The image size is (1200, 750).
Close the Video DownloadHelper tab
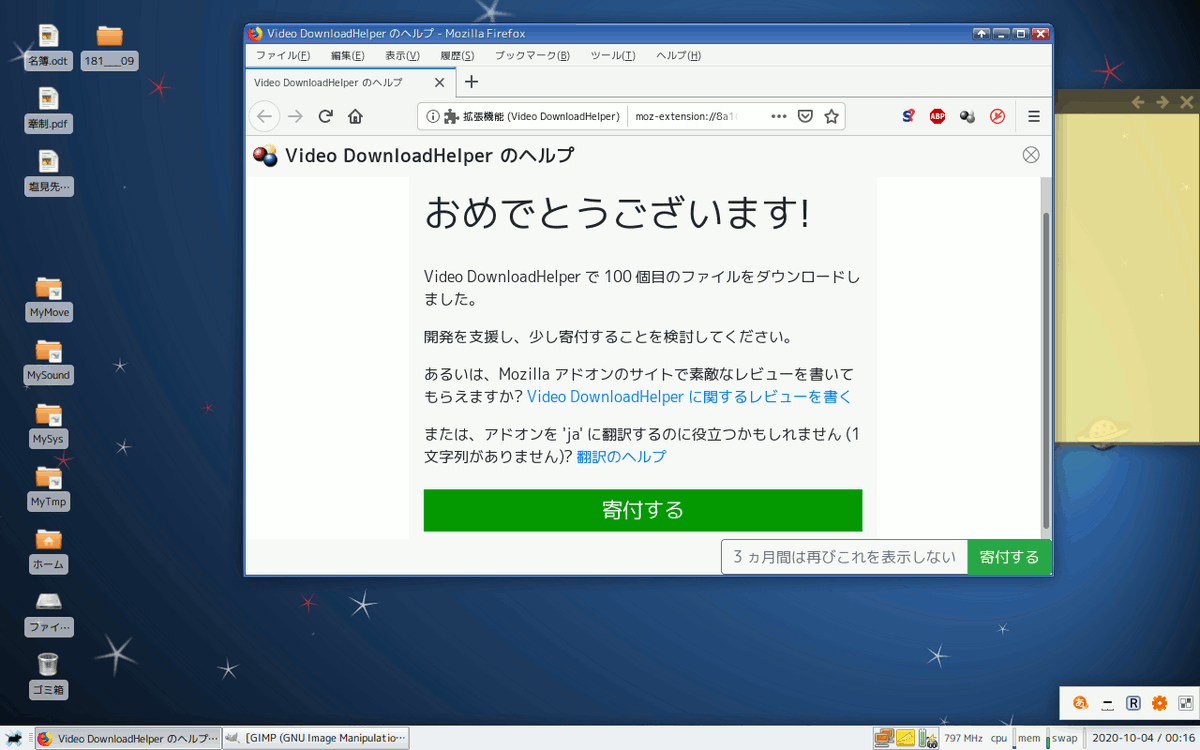(x=439, y=82)
